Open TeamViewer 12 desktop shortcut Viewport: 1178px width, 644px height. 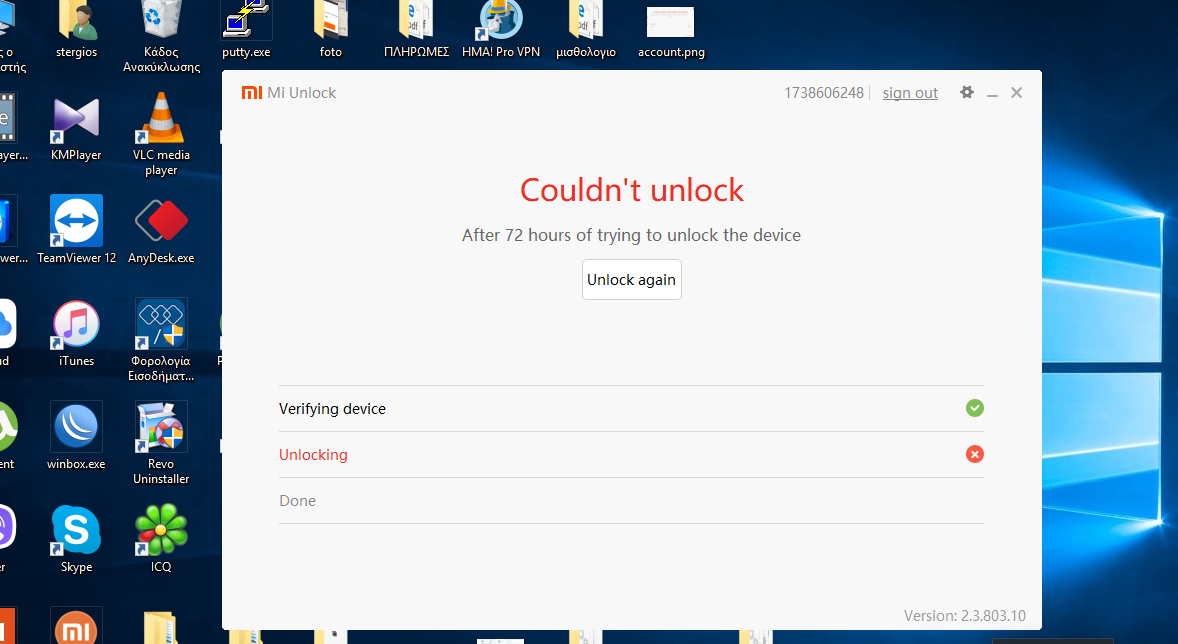point(76,221)
